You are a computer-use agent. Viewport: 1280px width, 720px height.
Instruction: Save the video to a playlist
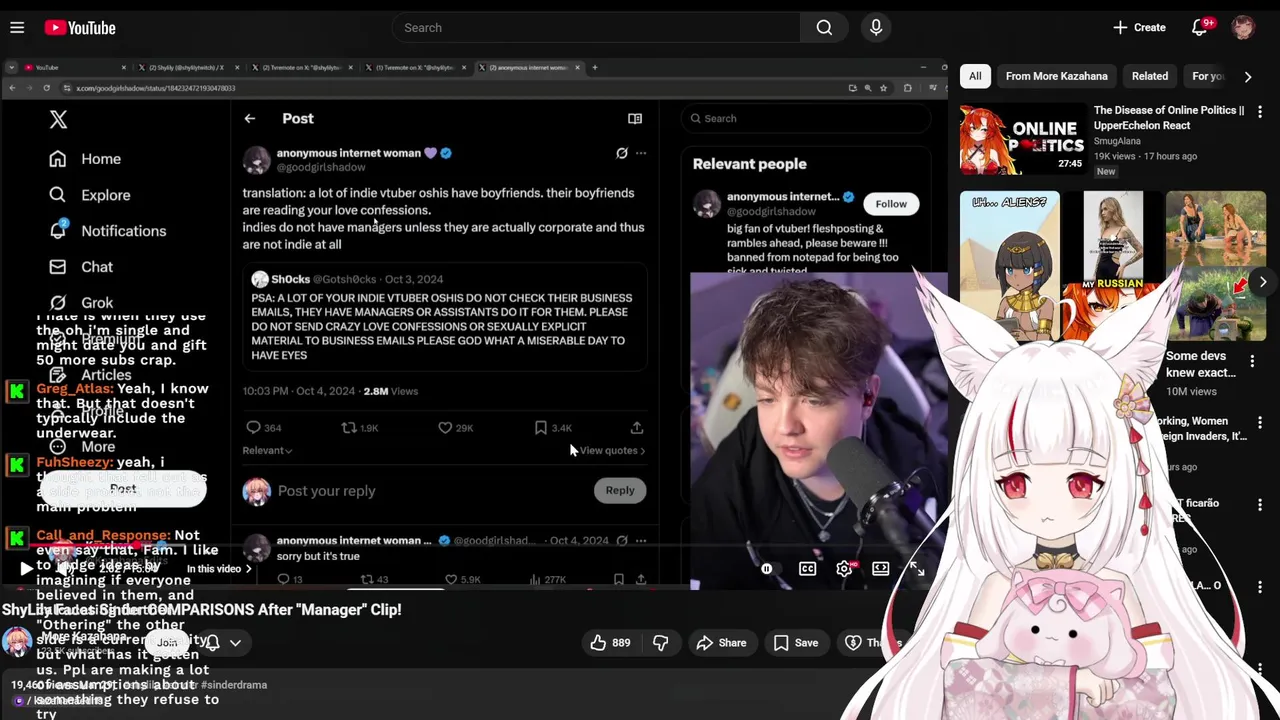[796, 643]
